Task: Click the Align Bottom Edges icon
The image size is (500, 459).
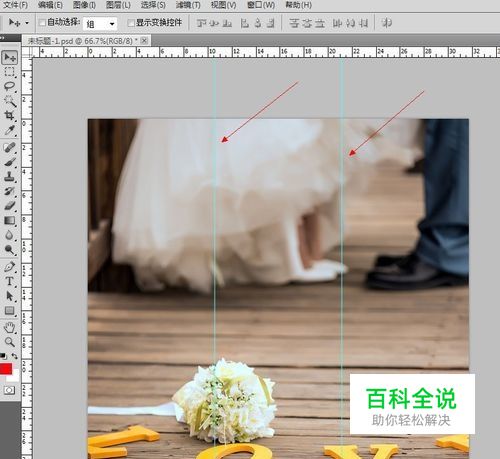Action: pos(227,23)
